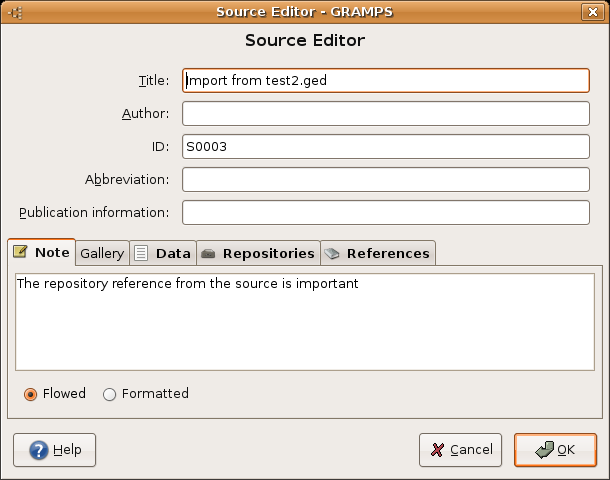Screen dimensions: 610x480
Task: Click the Help question mark icon
Action: point(38,450)
